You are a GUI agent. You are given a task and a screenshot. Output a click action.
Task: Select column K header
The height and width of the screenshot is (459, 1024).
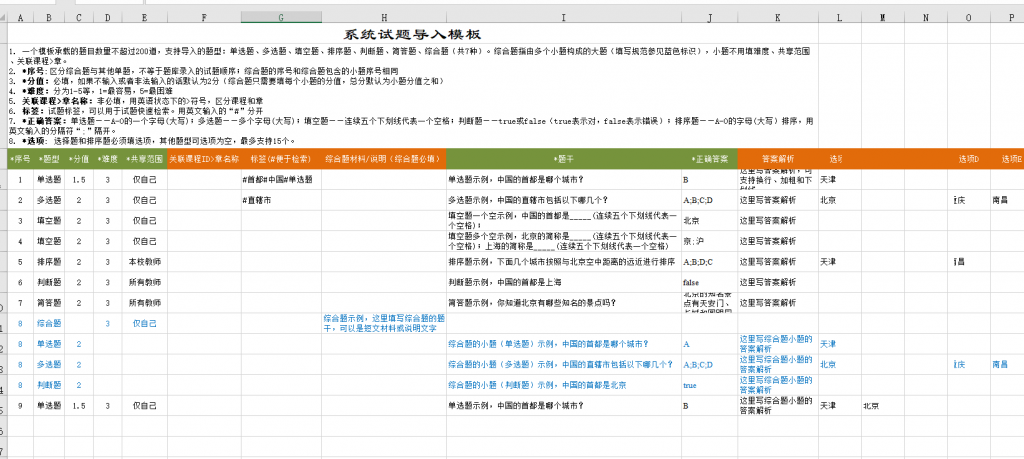coord(778,18)
